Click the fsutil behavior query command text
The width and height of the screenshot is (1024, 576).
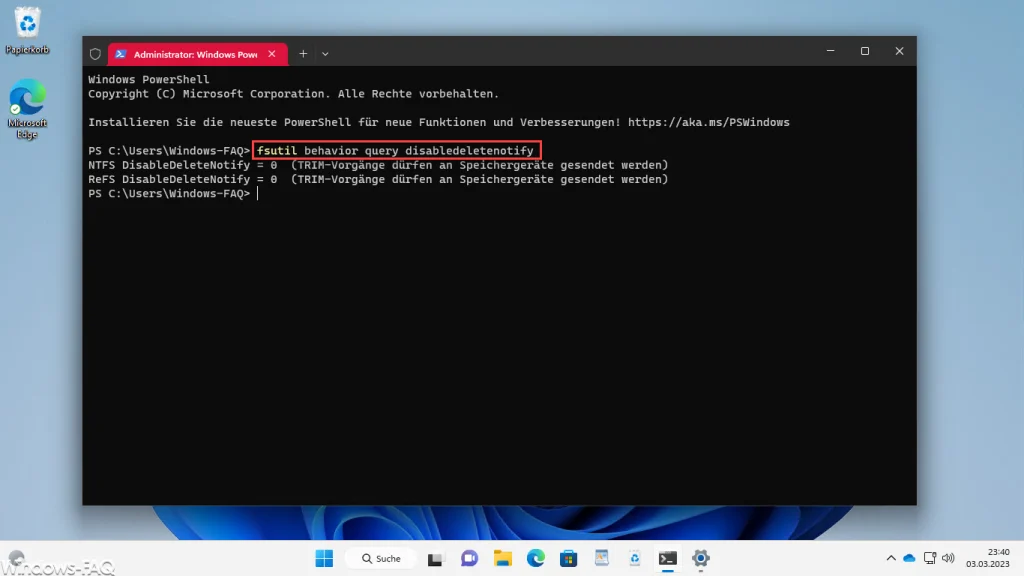coord(396,151)
